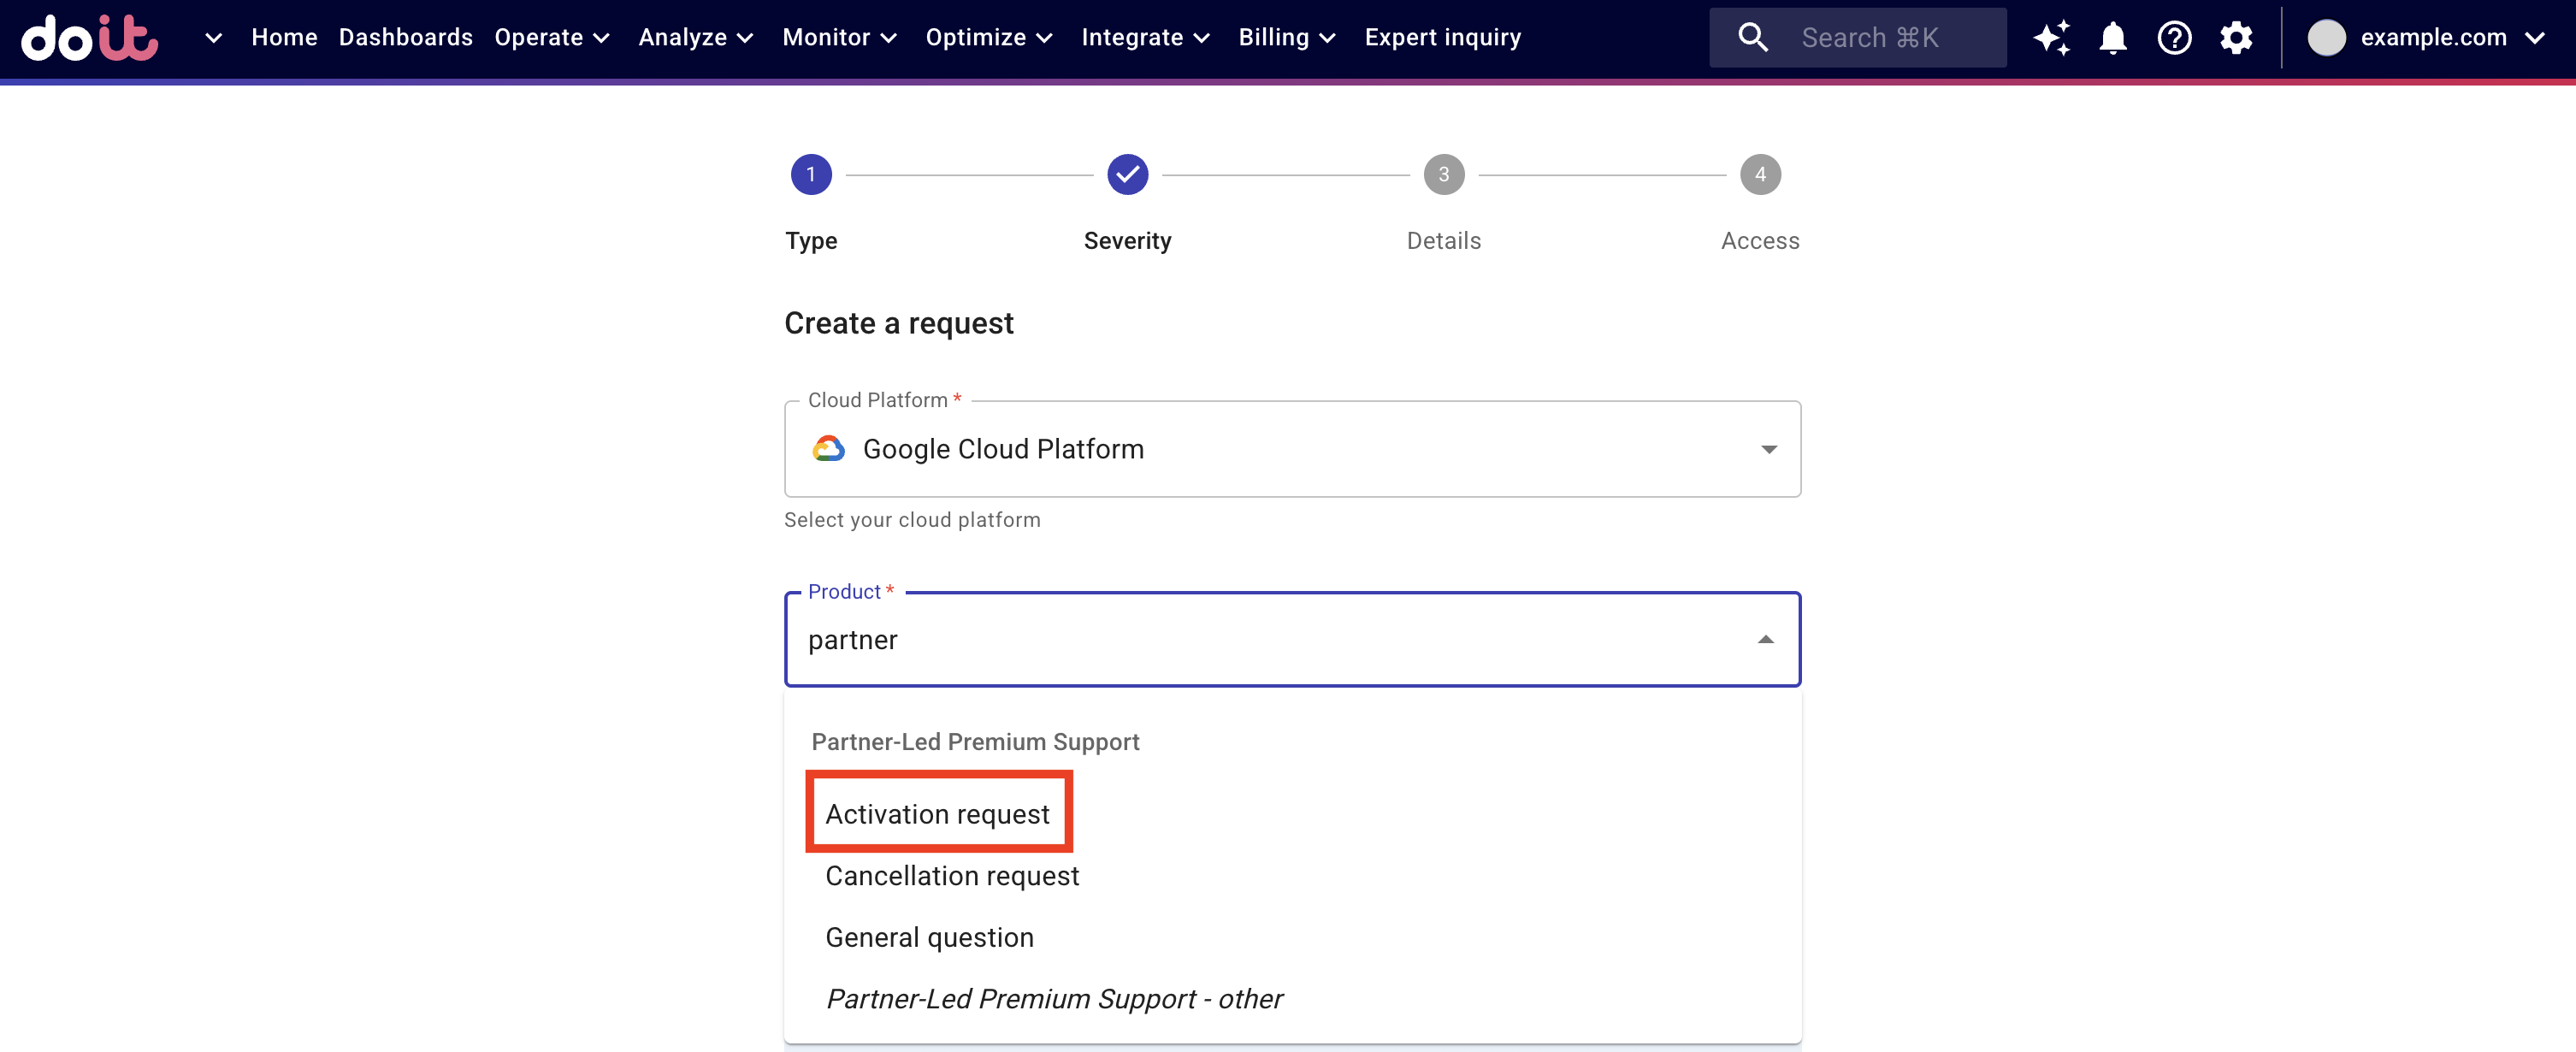Click the Search field
2576x1052 pixels.
coord(1857,38)
